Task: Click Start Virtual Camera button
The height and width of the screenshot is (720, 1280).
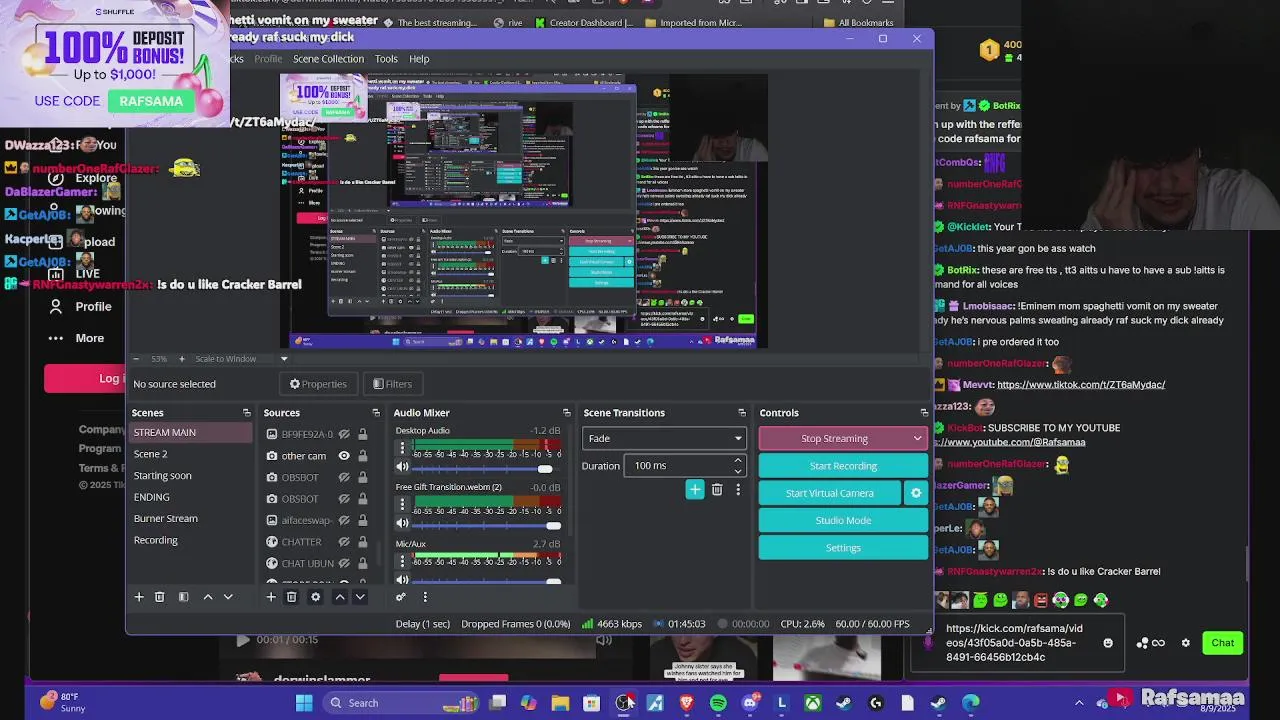Action: [x=830, y=493]
